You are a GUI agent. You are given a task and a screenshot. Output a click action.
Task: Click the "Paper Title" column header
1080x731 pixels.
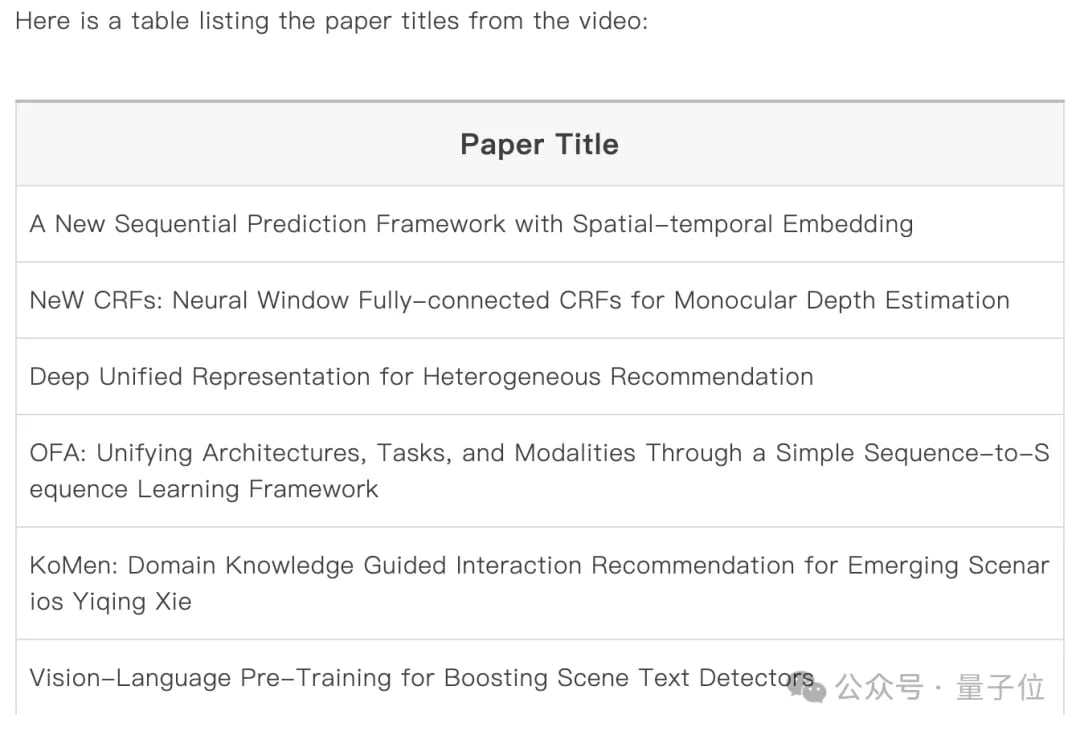click(x=539, y=144)
